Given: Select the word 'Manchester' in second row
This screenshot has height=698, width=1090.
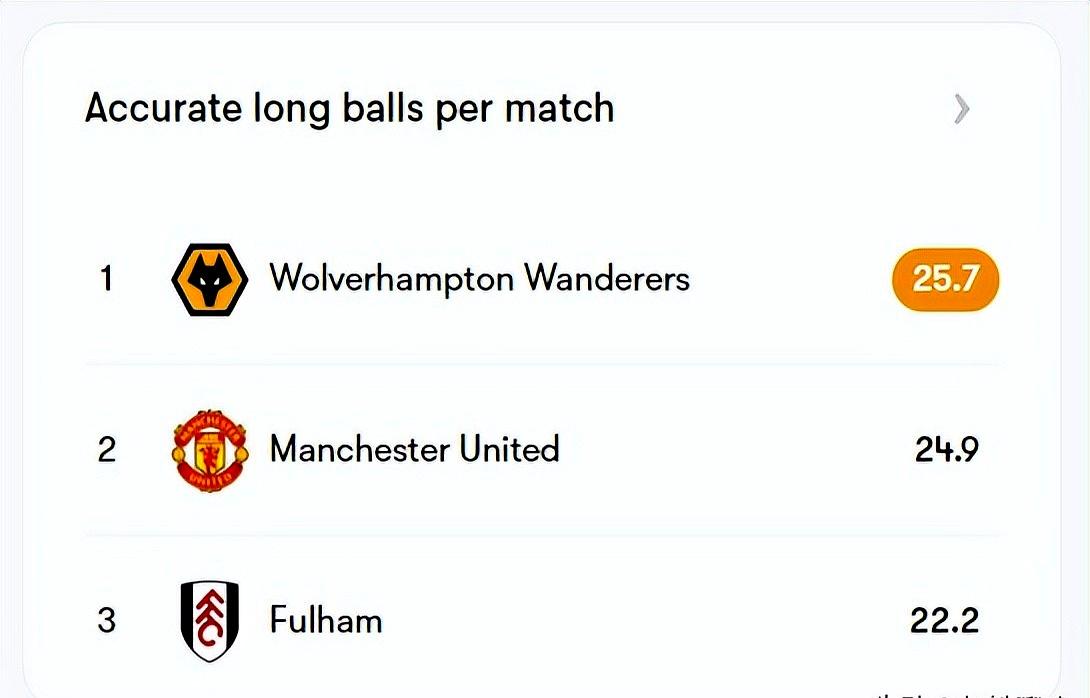Looking at the screenshot, I should (359, 449).
